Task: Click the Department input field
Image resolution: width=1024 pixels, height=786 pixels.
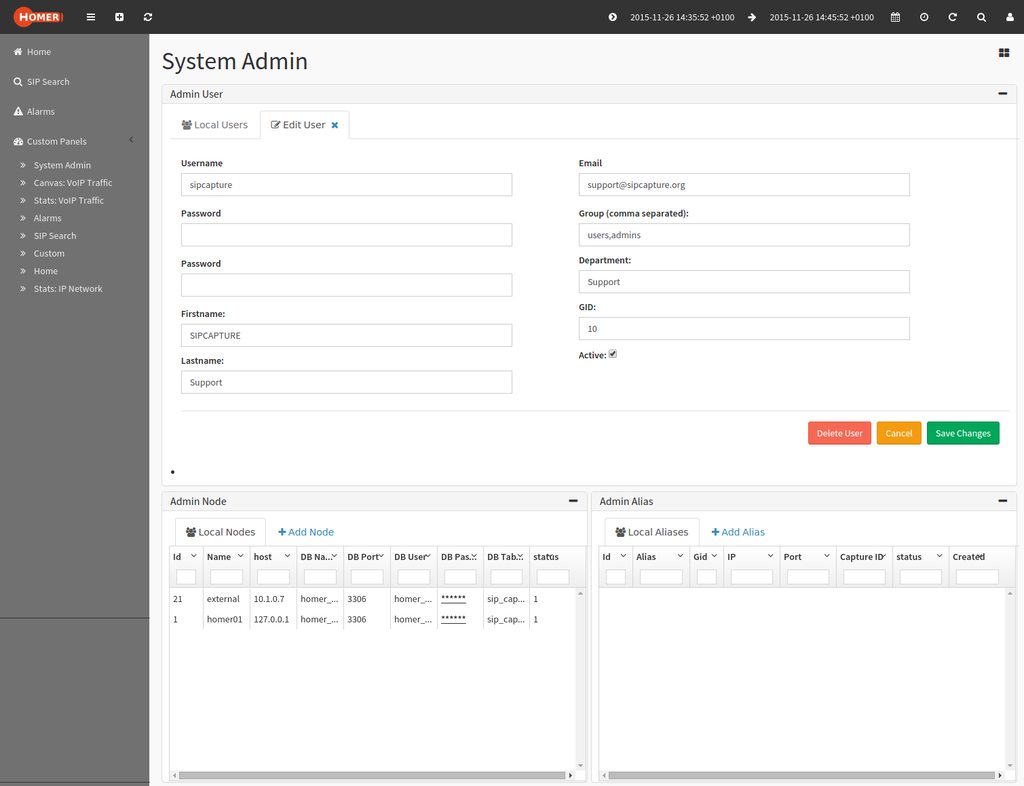Action: [744, 282]
